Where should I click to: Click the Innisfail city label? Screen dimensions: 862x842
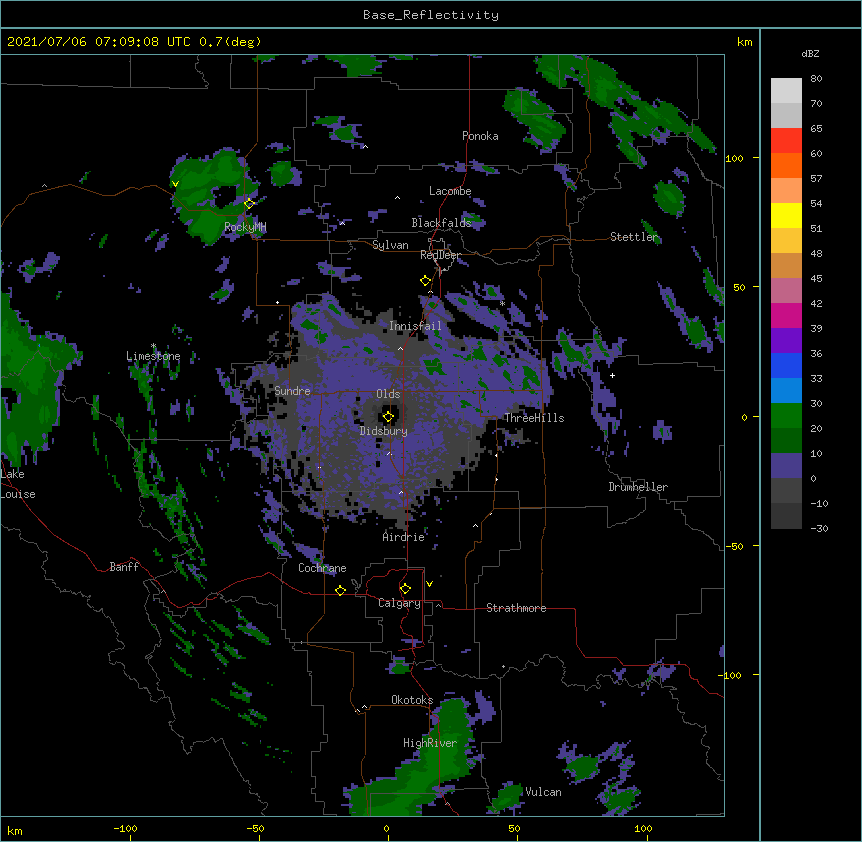[x=415, y=326]
